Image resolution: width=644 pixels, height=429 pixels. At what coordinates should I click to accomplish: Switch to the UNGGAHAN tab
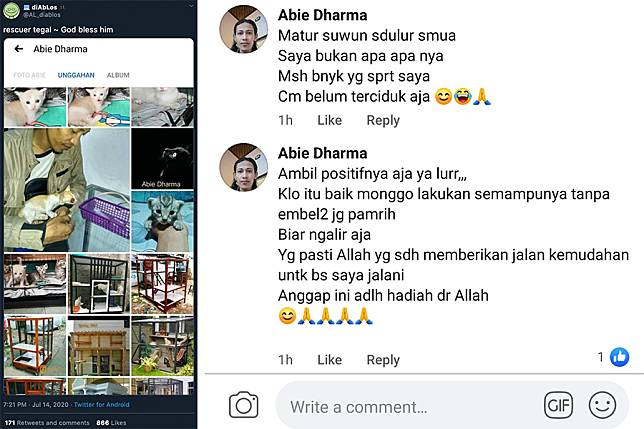coord(76,75)
